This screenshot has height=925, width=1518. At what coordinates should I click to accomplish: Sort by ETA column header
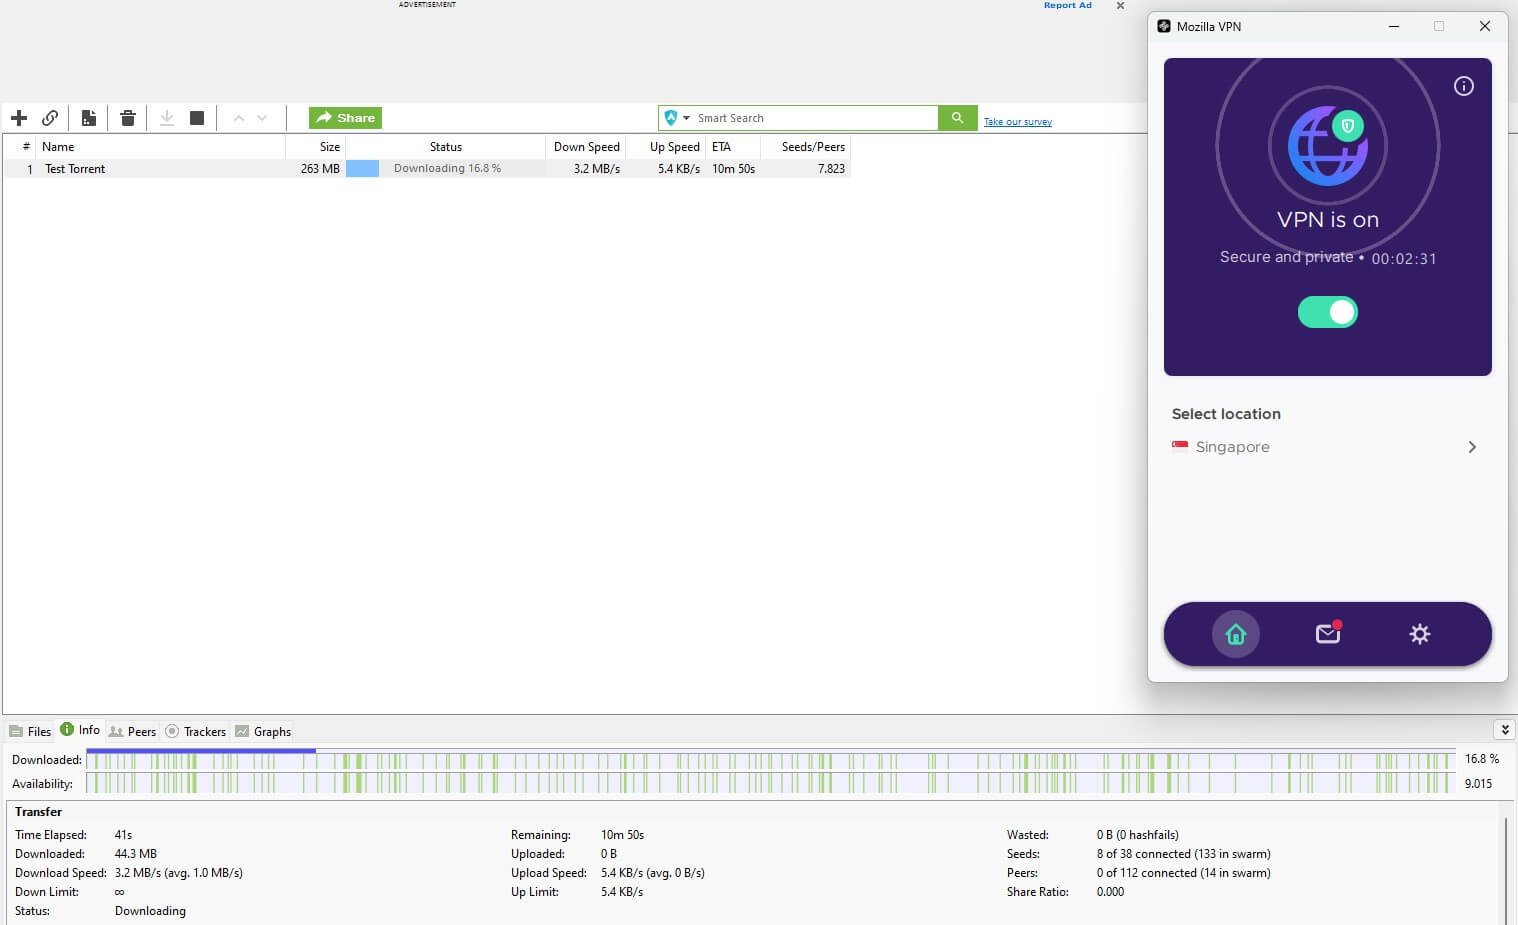(x=732, y=147)
